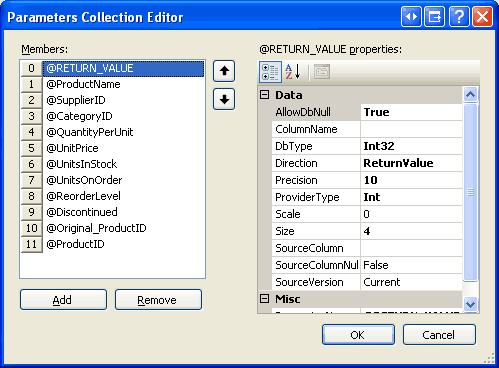Confirm the dialog with OK
499x368 pixels.
click(x=358, y=335)
